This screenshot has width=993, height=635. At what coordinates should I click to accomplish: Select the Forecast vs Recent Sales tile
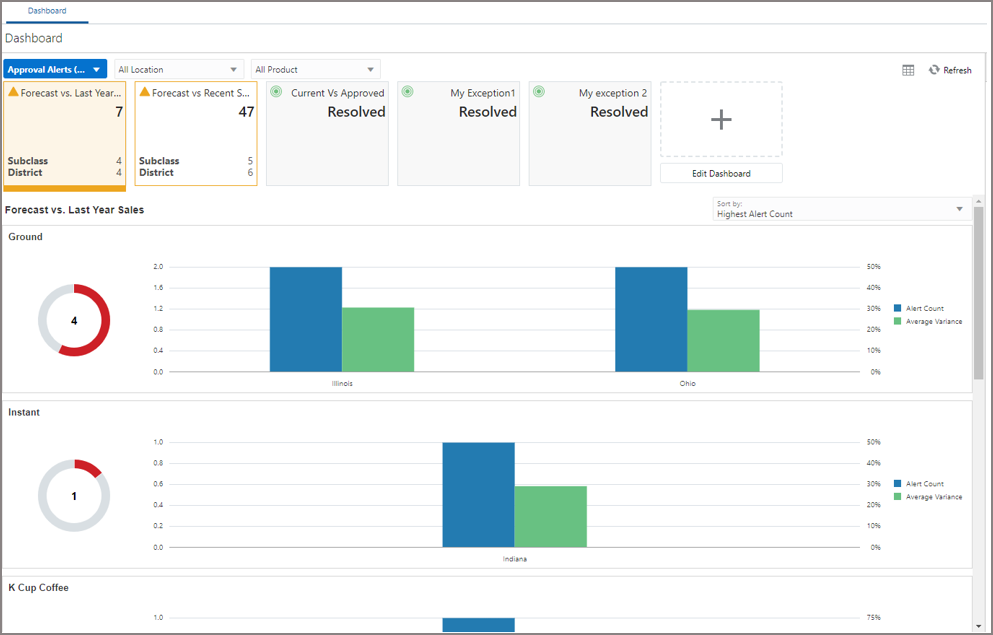pos(195,133)
